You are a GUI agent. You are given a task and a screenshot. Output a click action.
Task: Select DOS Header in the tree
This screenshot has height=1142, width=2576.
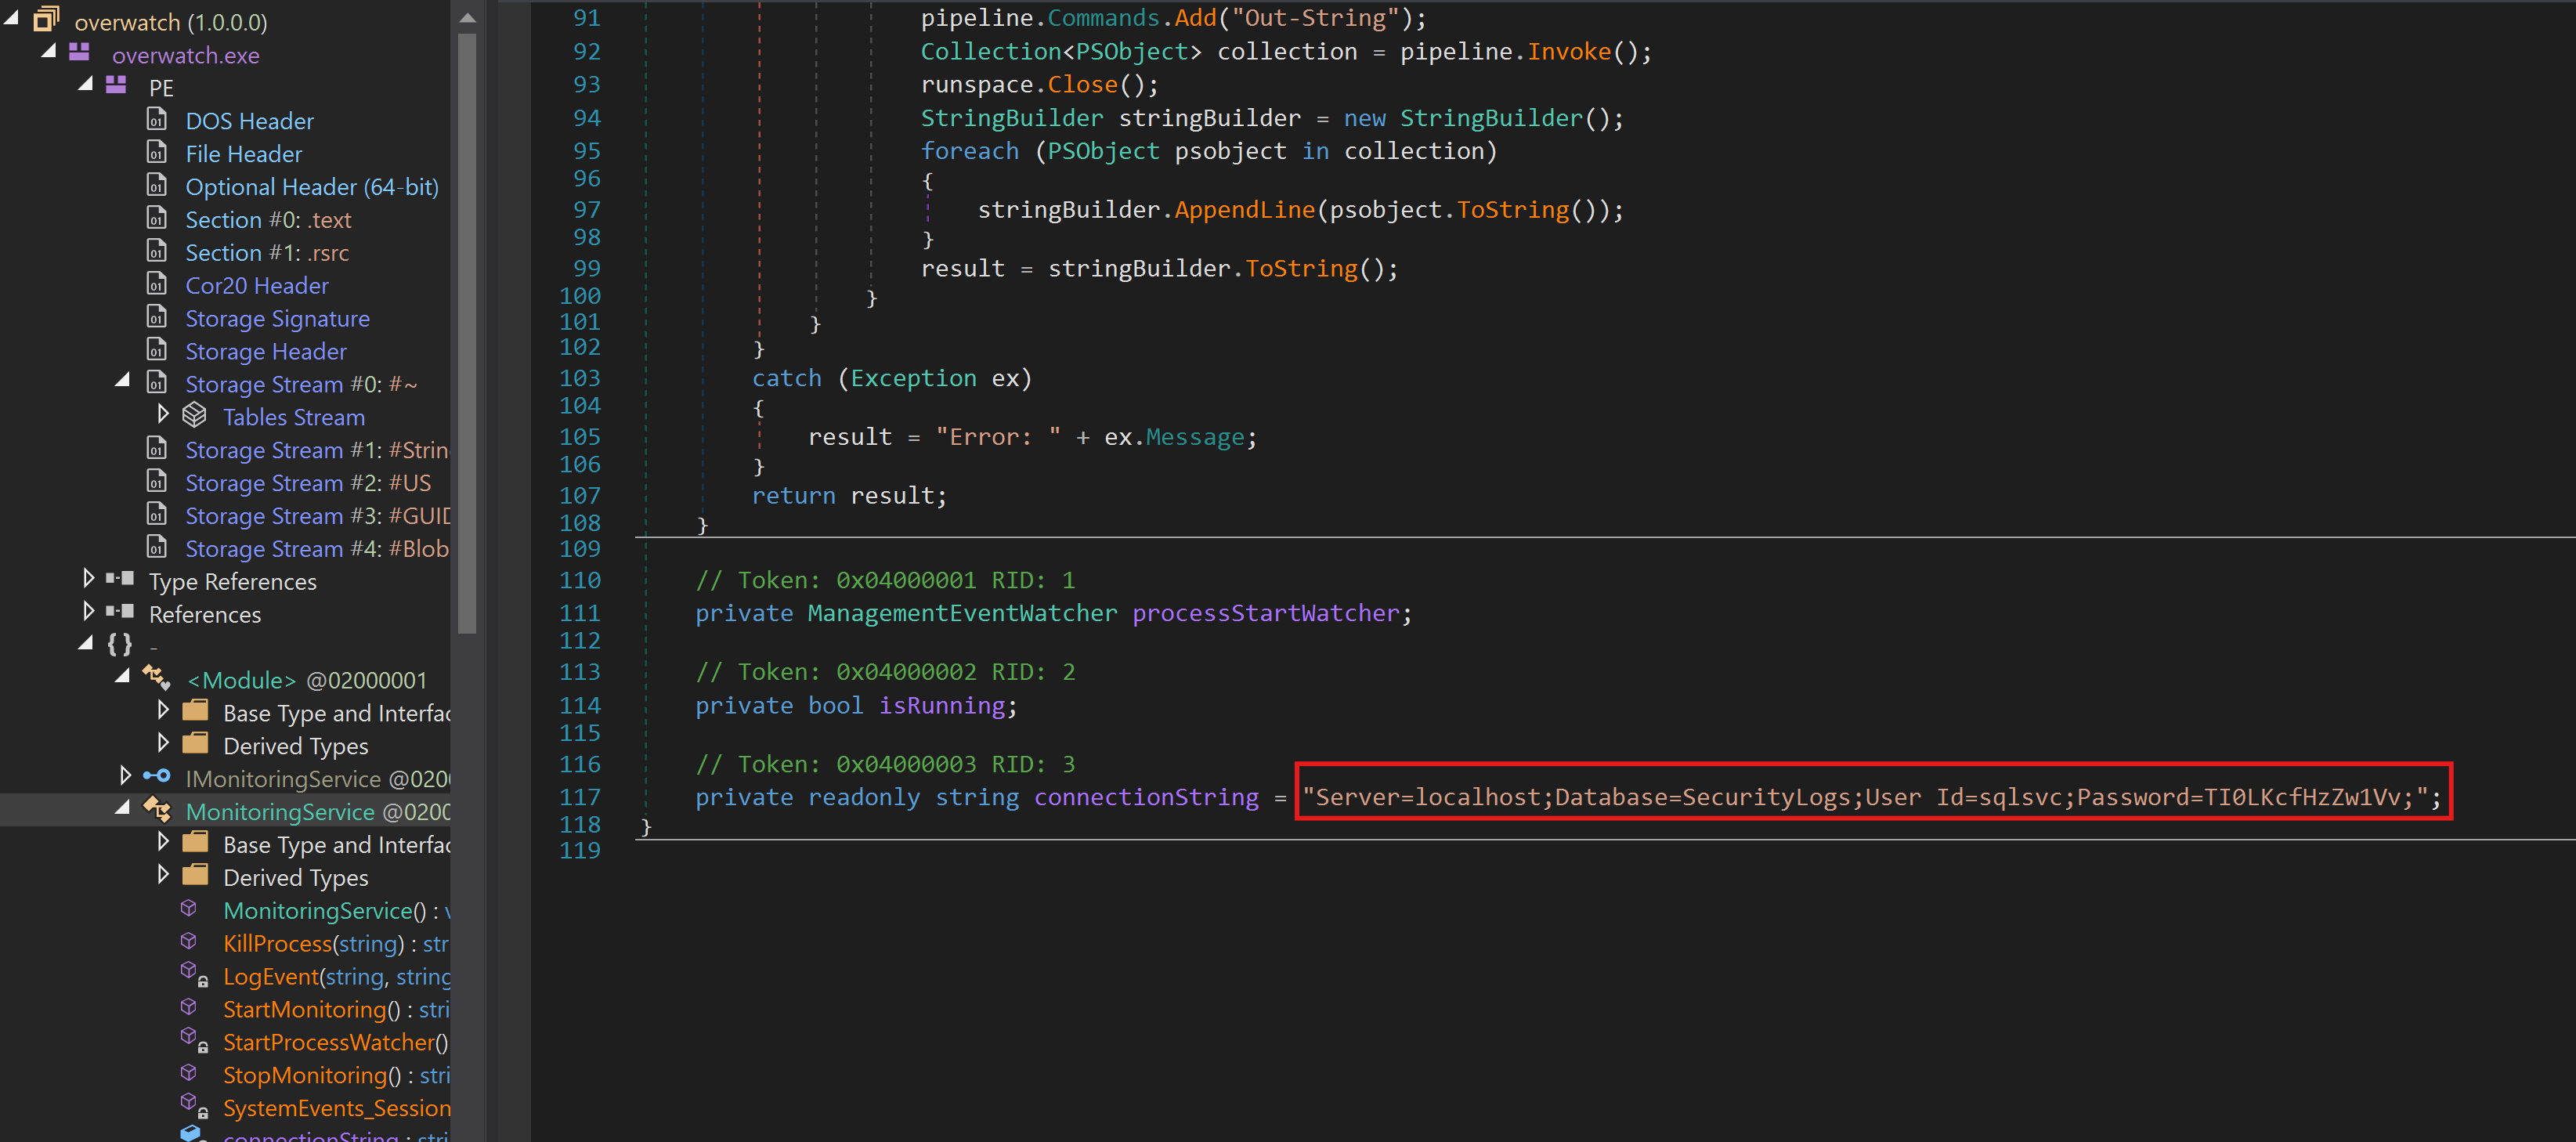point(249,121)
